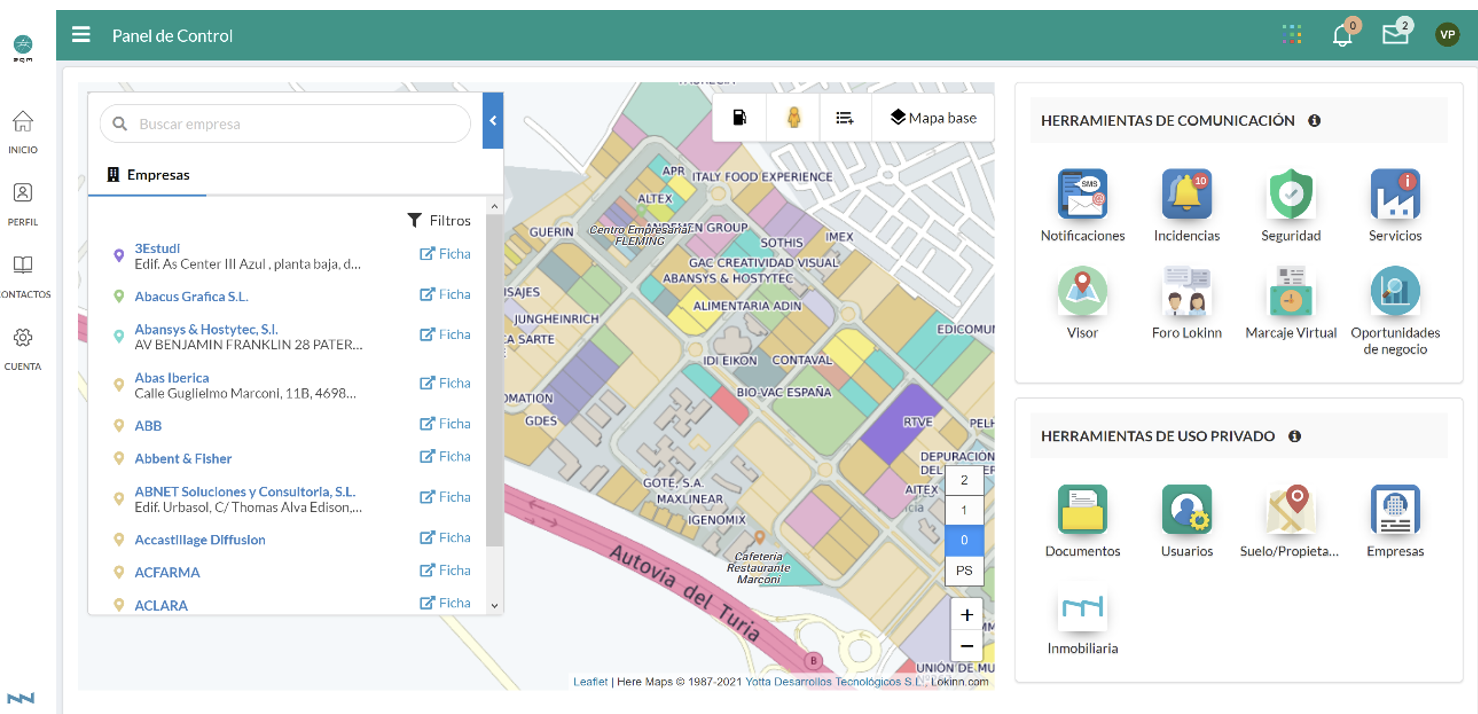Collapse the company search side panel

[x=493, y=121]
